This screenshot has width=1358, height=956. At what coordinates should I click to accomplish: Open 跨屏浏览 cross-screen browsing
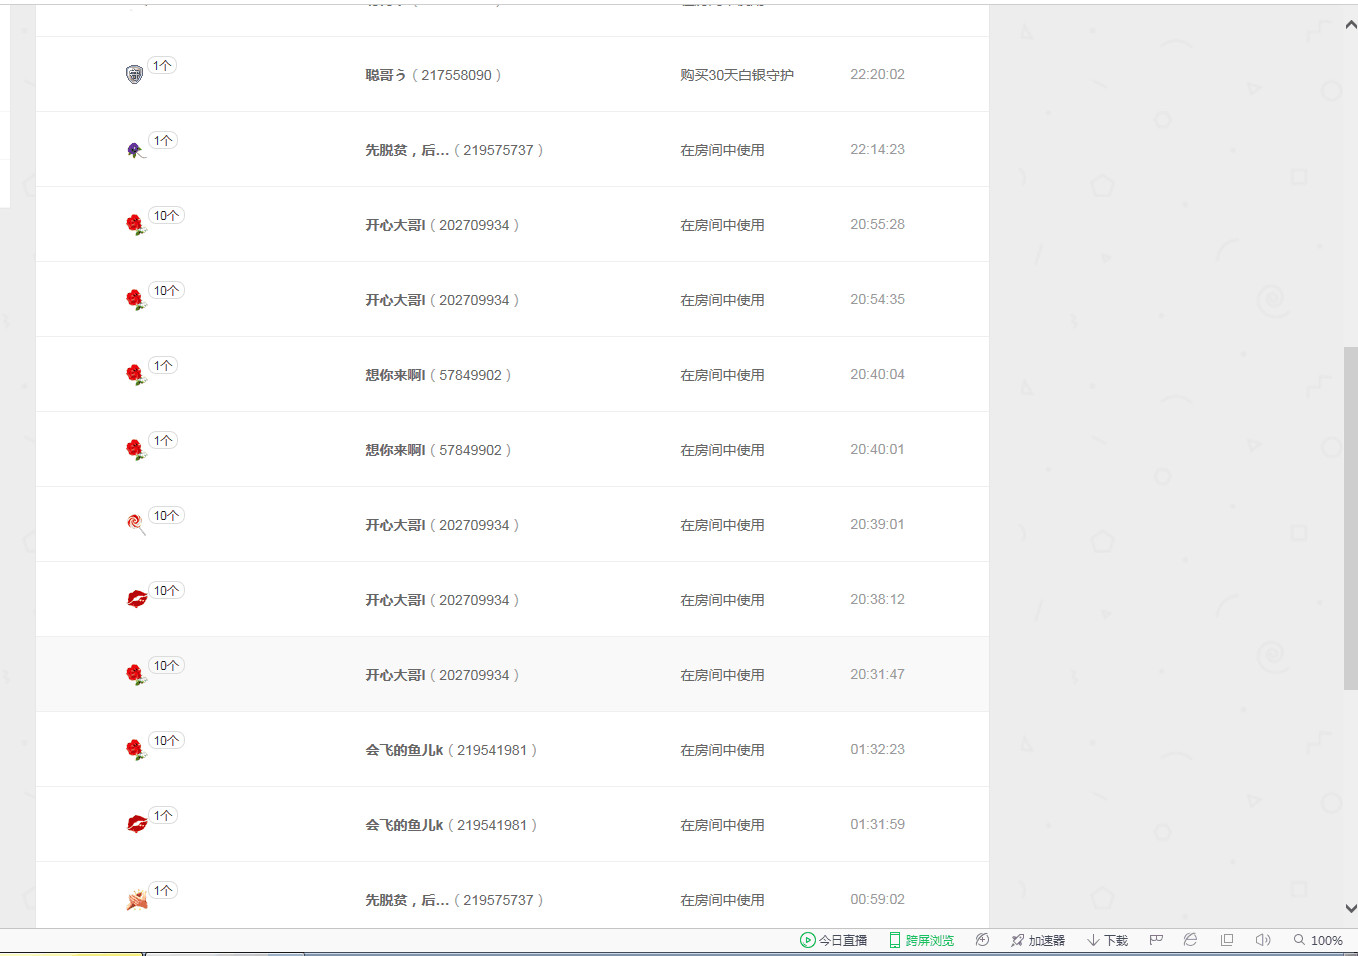[921, 940]
